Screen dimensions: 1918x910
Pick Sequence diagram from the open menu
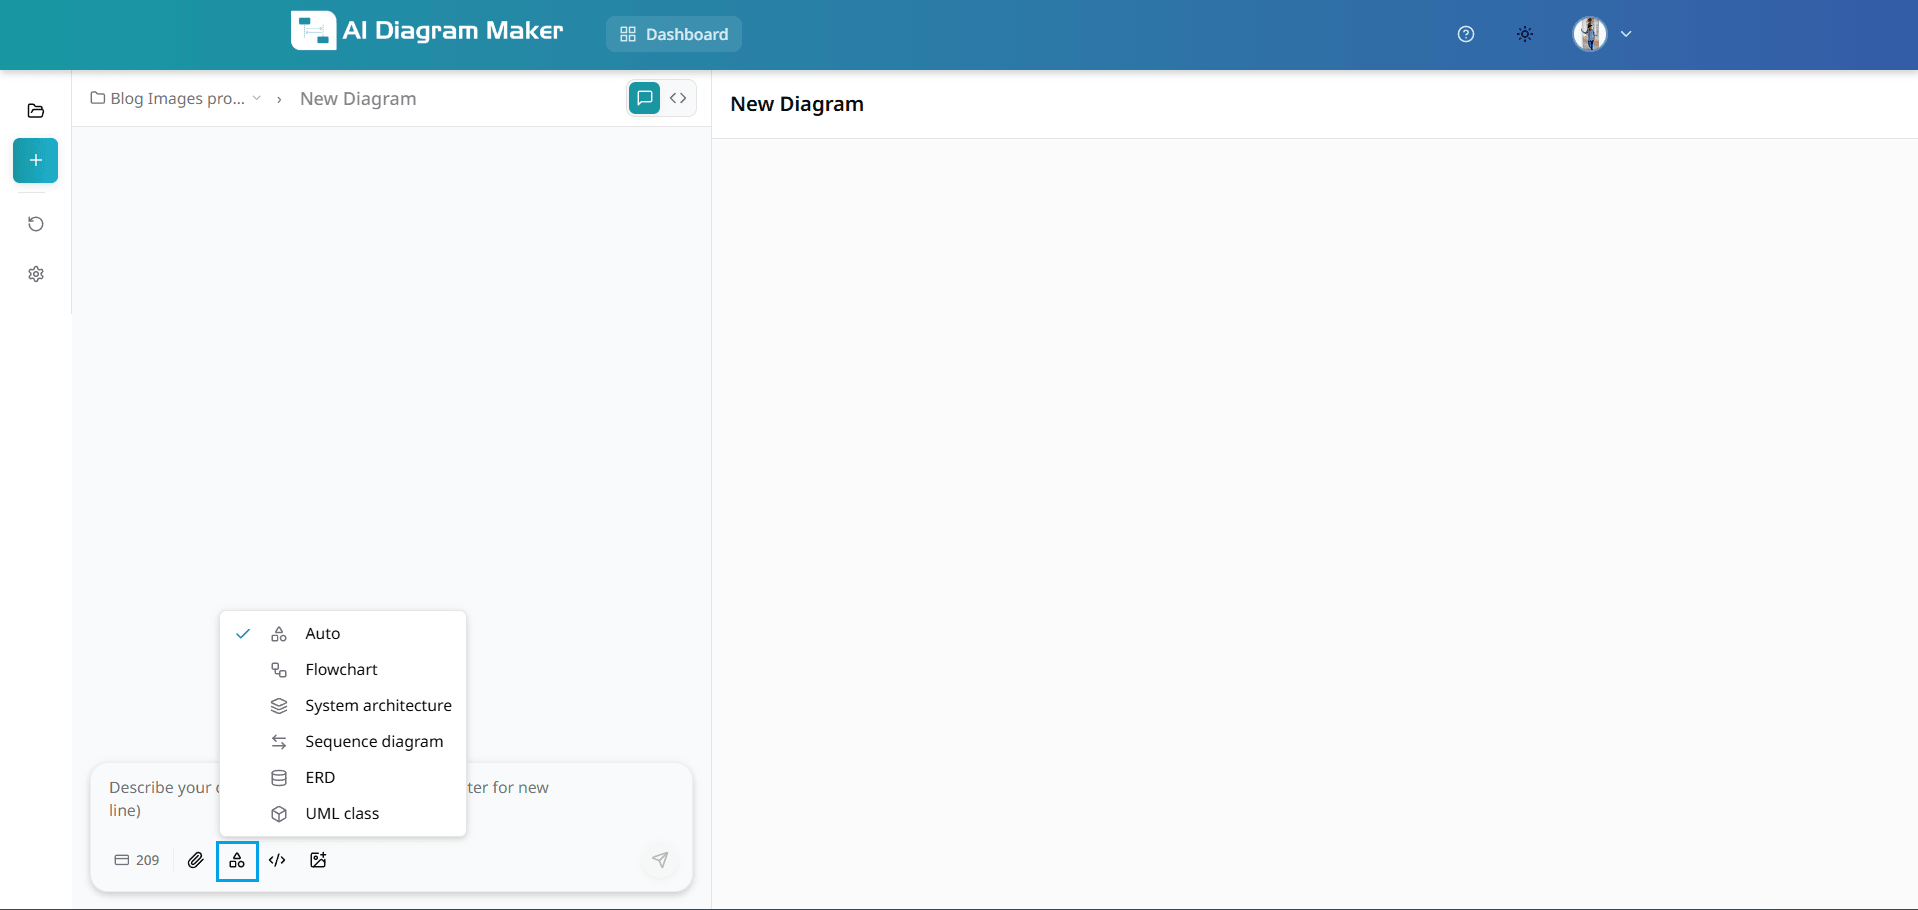click(373, 741)
